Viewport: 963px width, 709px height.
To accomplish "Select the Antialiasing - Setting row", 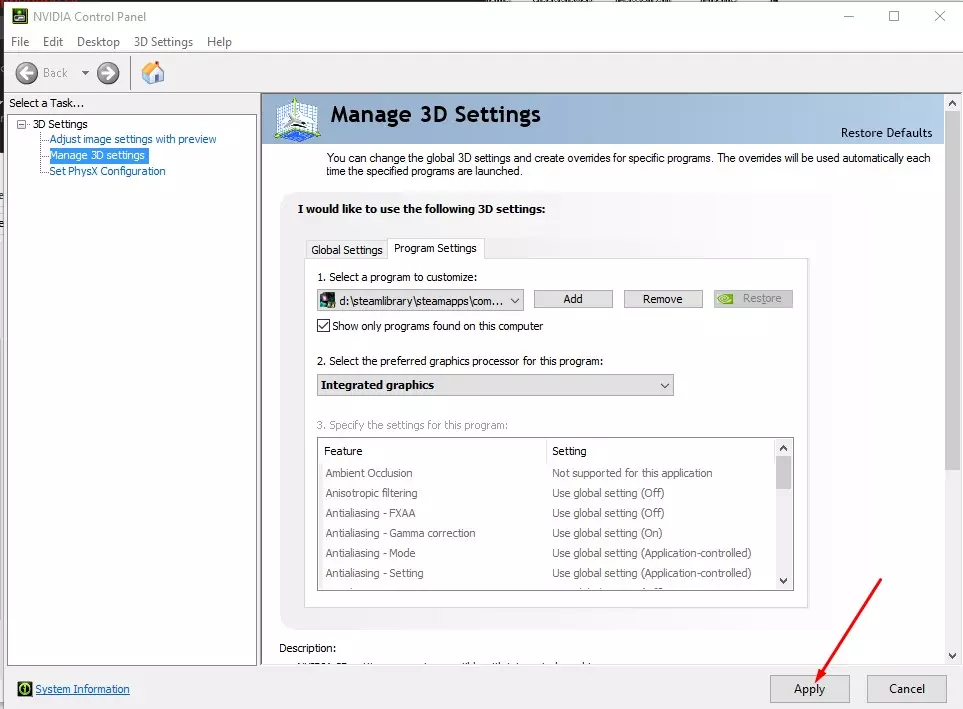I will pyautogui.click(x=547, y=573).
